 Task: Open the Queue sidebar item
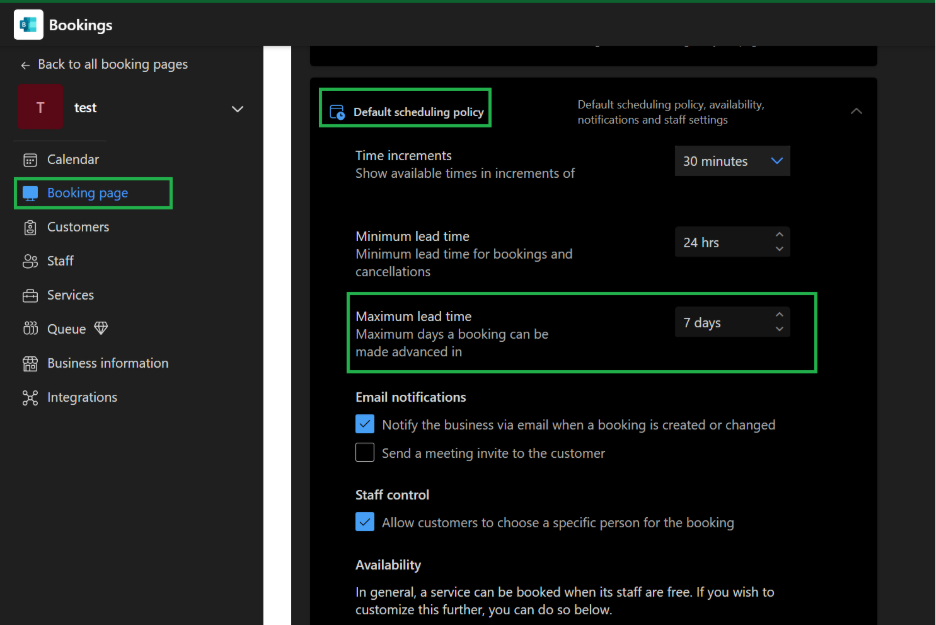click(66, 329)
